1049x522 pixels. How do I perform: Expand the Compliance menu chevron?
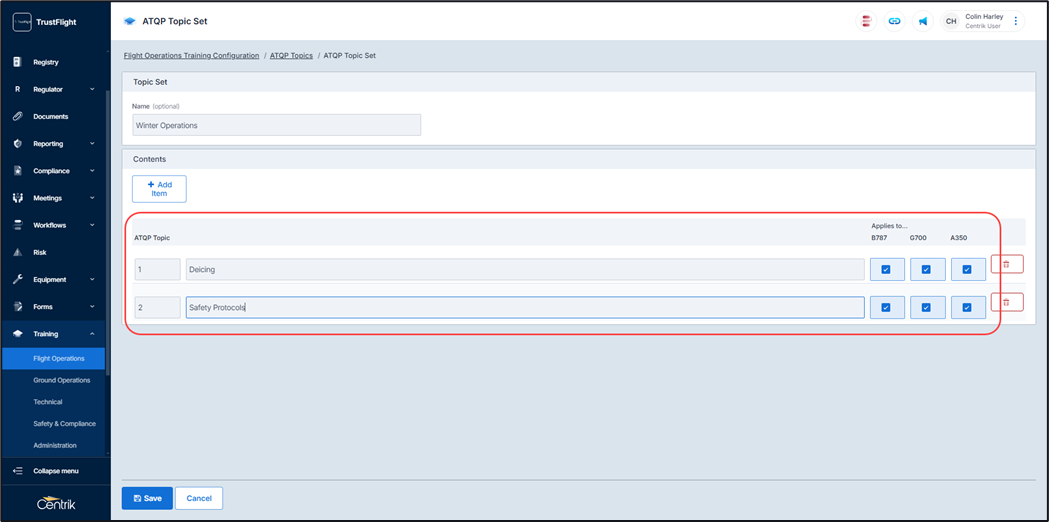coord(92,171)
